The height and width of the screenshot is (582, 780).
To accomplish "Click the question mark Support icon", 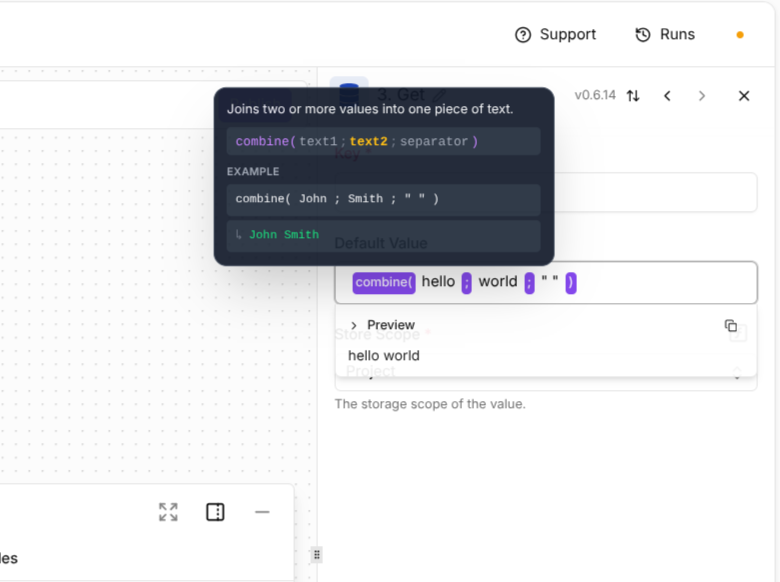I will click(523, 35).
